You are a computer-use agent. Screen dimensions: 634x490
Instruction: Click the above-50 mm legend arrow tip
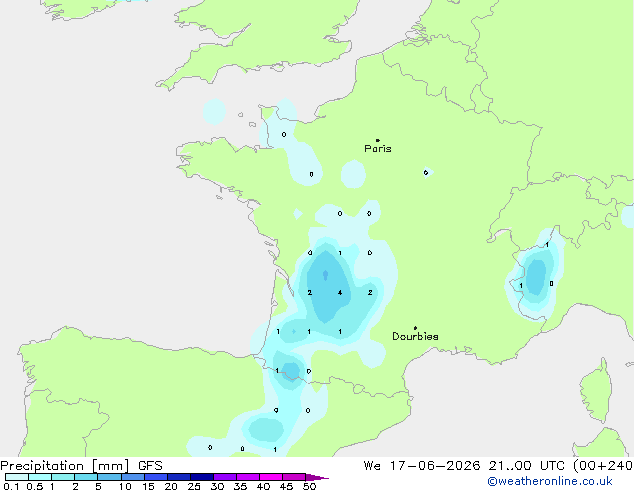(x=317, y=478)
